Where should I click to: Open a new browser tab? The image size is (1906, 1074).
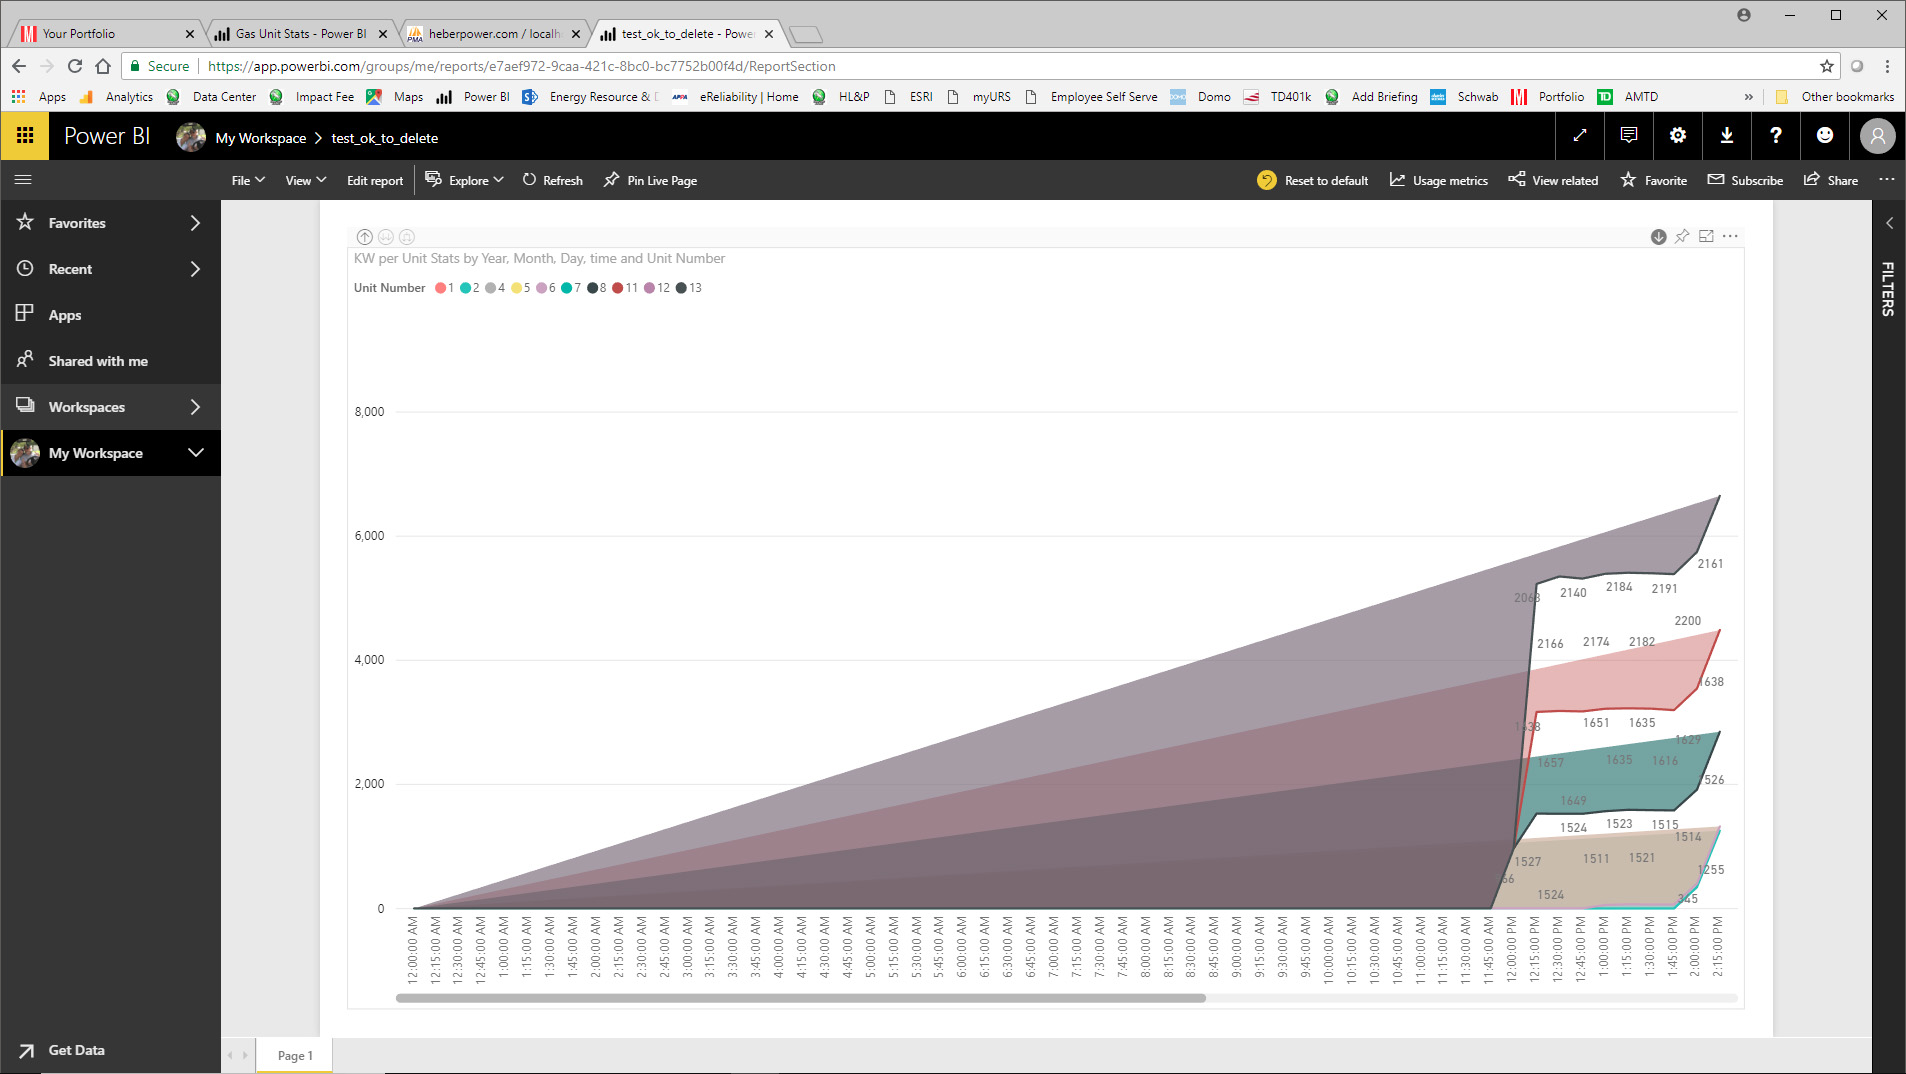(806, 35)
